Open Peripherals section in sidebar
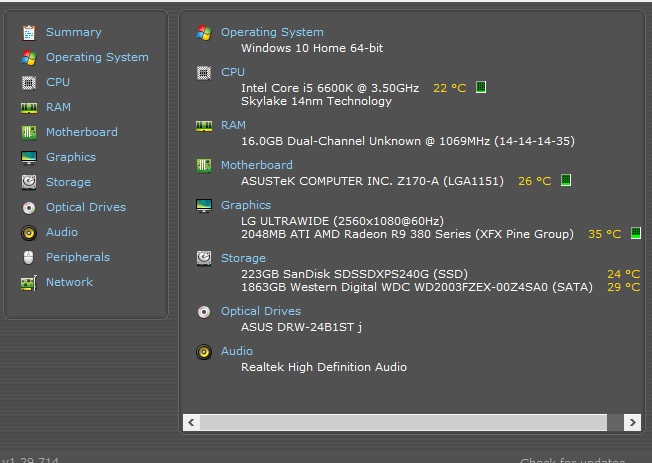 (x=78, y=257)
